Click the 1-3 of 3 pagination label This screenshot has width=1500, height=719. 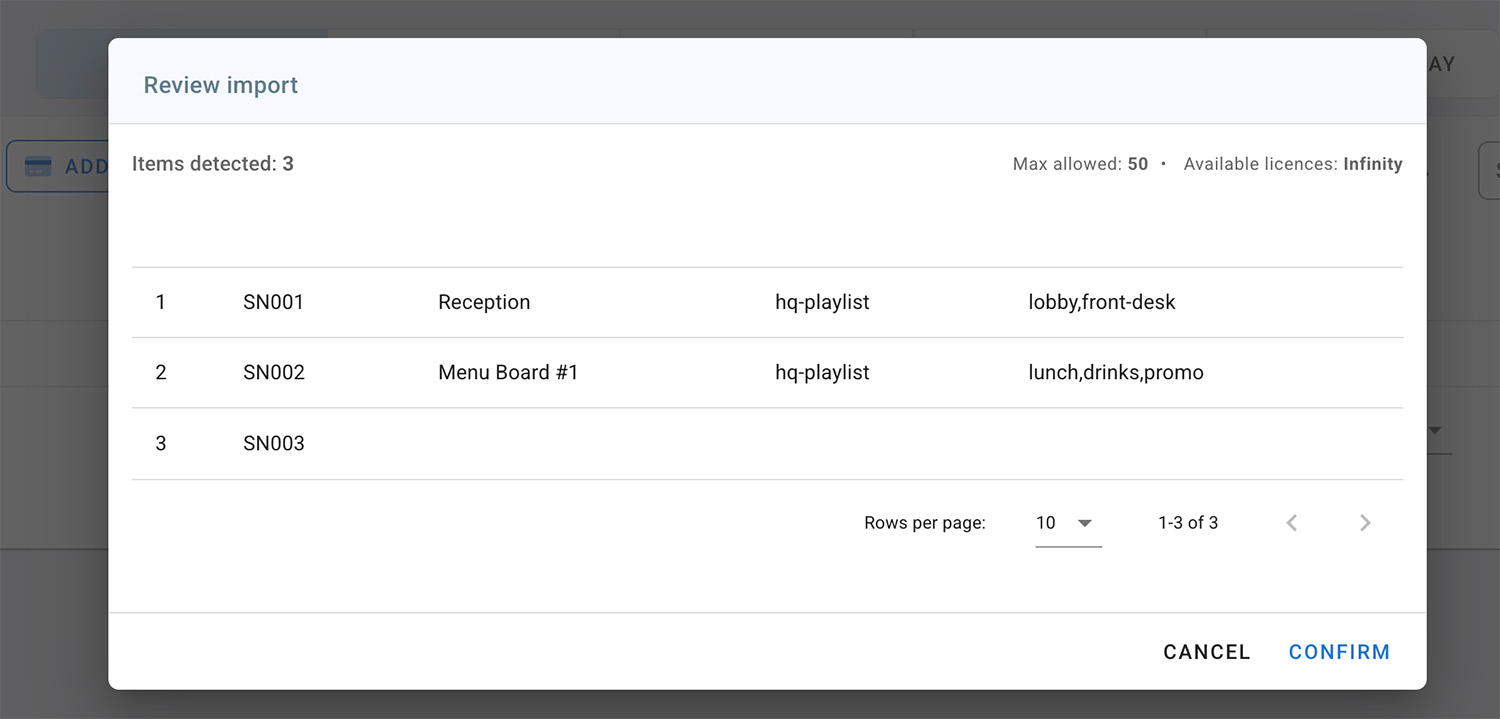tap(1188, 522)
